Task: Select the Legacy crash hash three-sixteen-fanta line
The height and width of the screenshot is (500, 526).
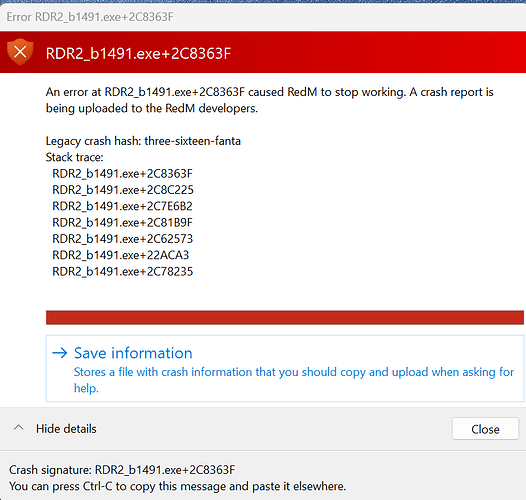Action: pyautogui.click(x=143, y=141)
